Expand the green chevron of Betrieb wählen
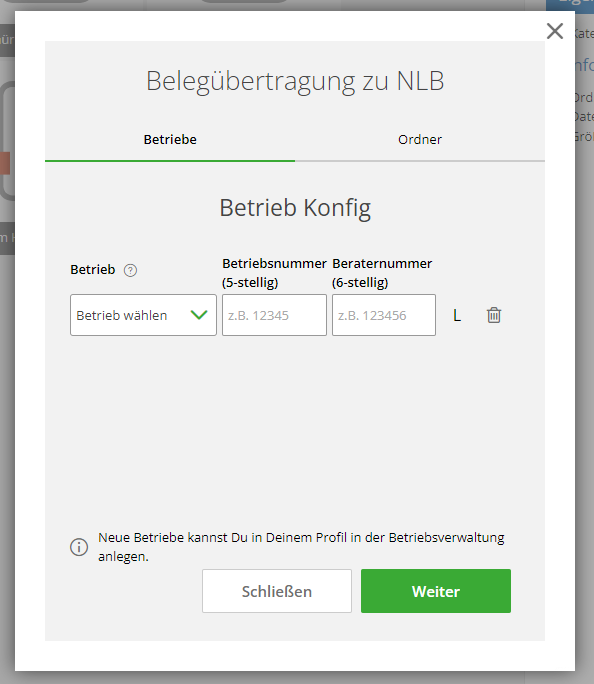Screen dimensions: 594x684 [199, 315]
